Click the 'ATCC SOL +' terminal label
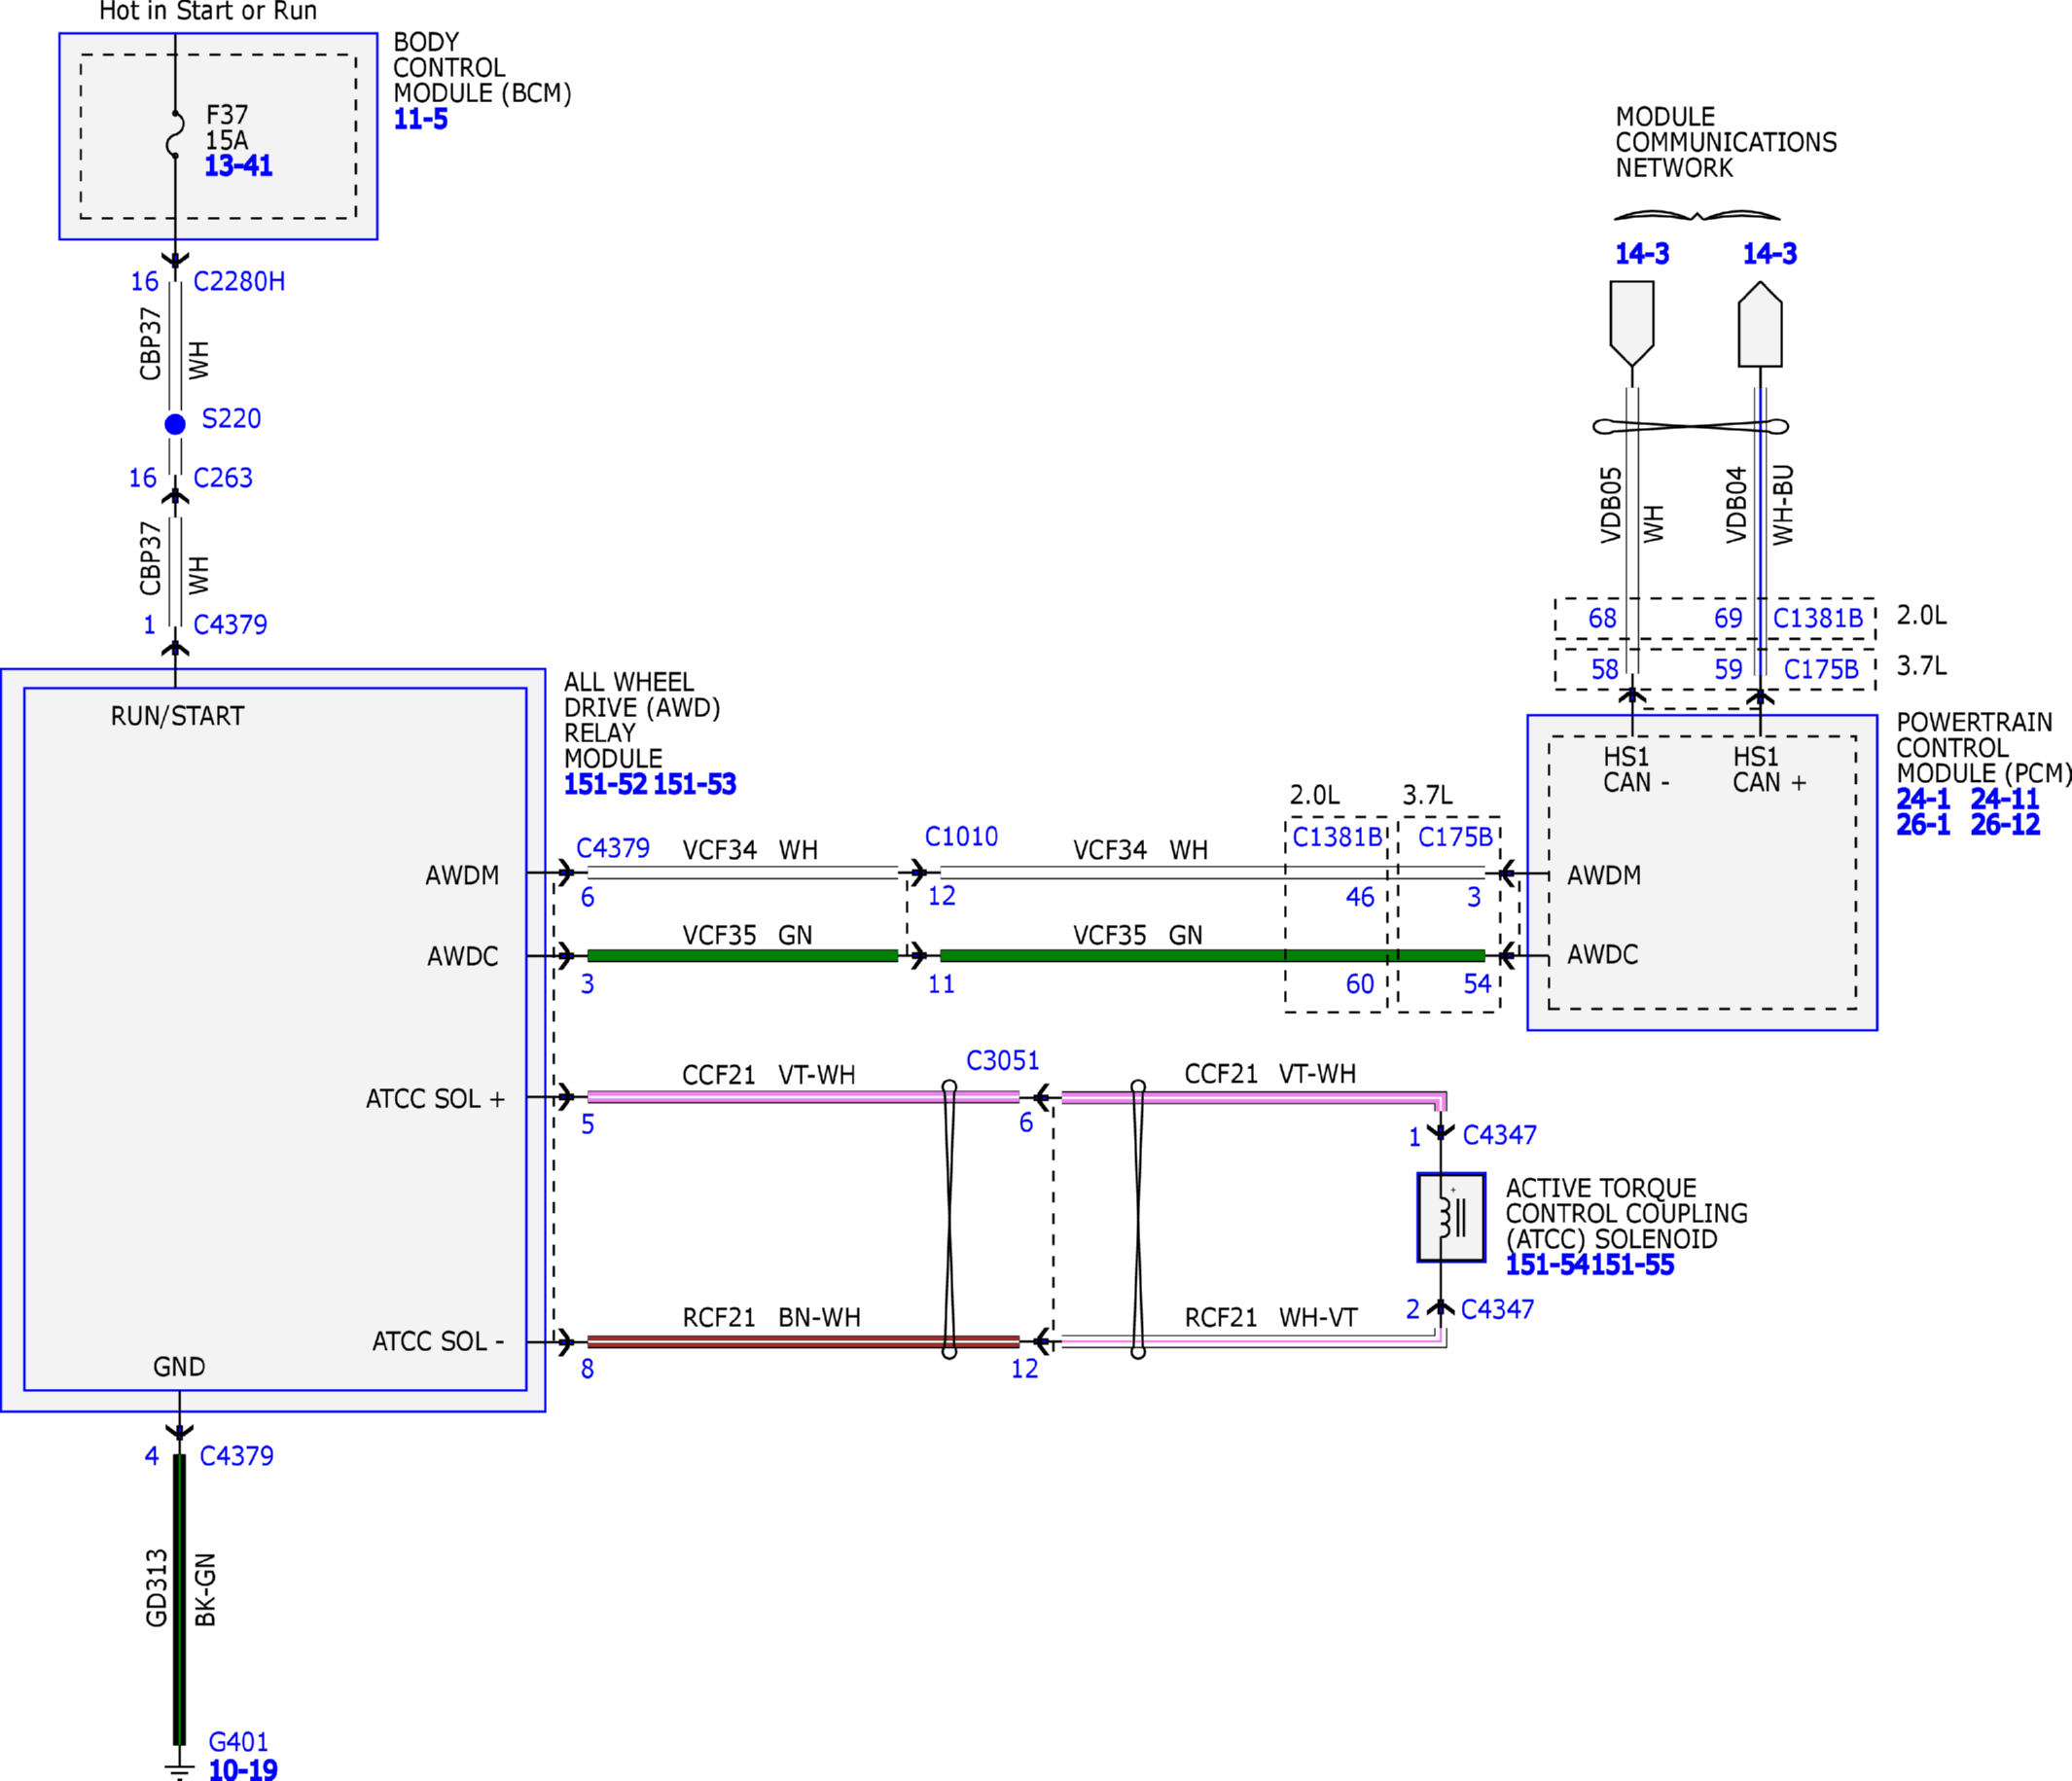 tap(435, 1099)
